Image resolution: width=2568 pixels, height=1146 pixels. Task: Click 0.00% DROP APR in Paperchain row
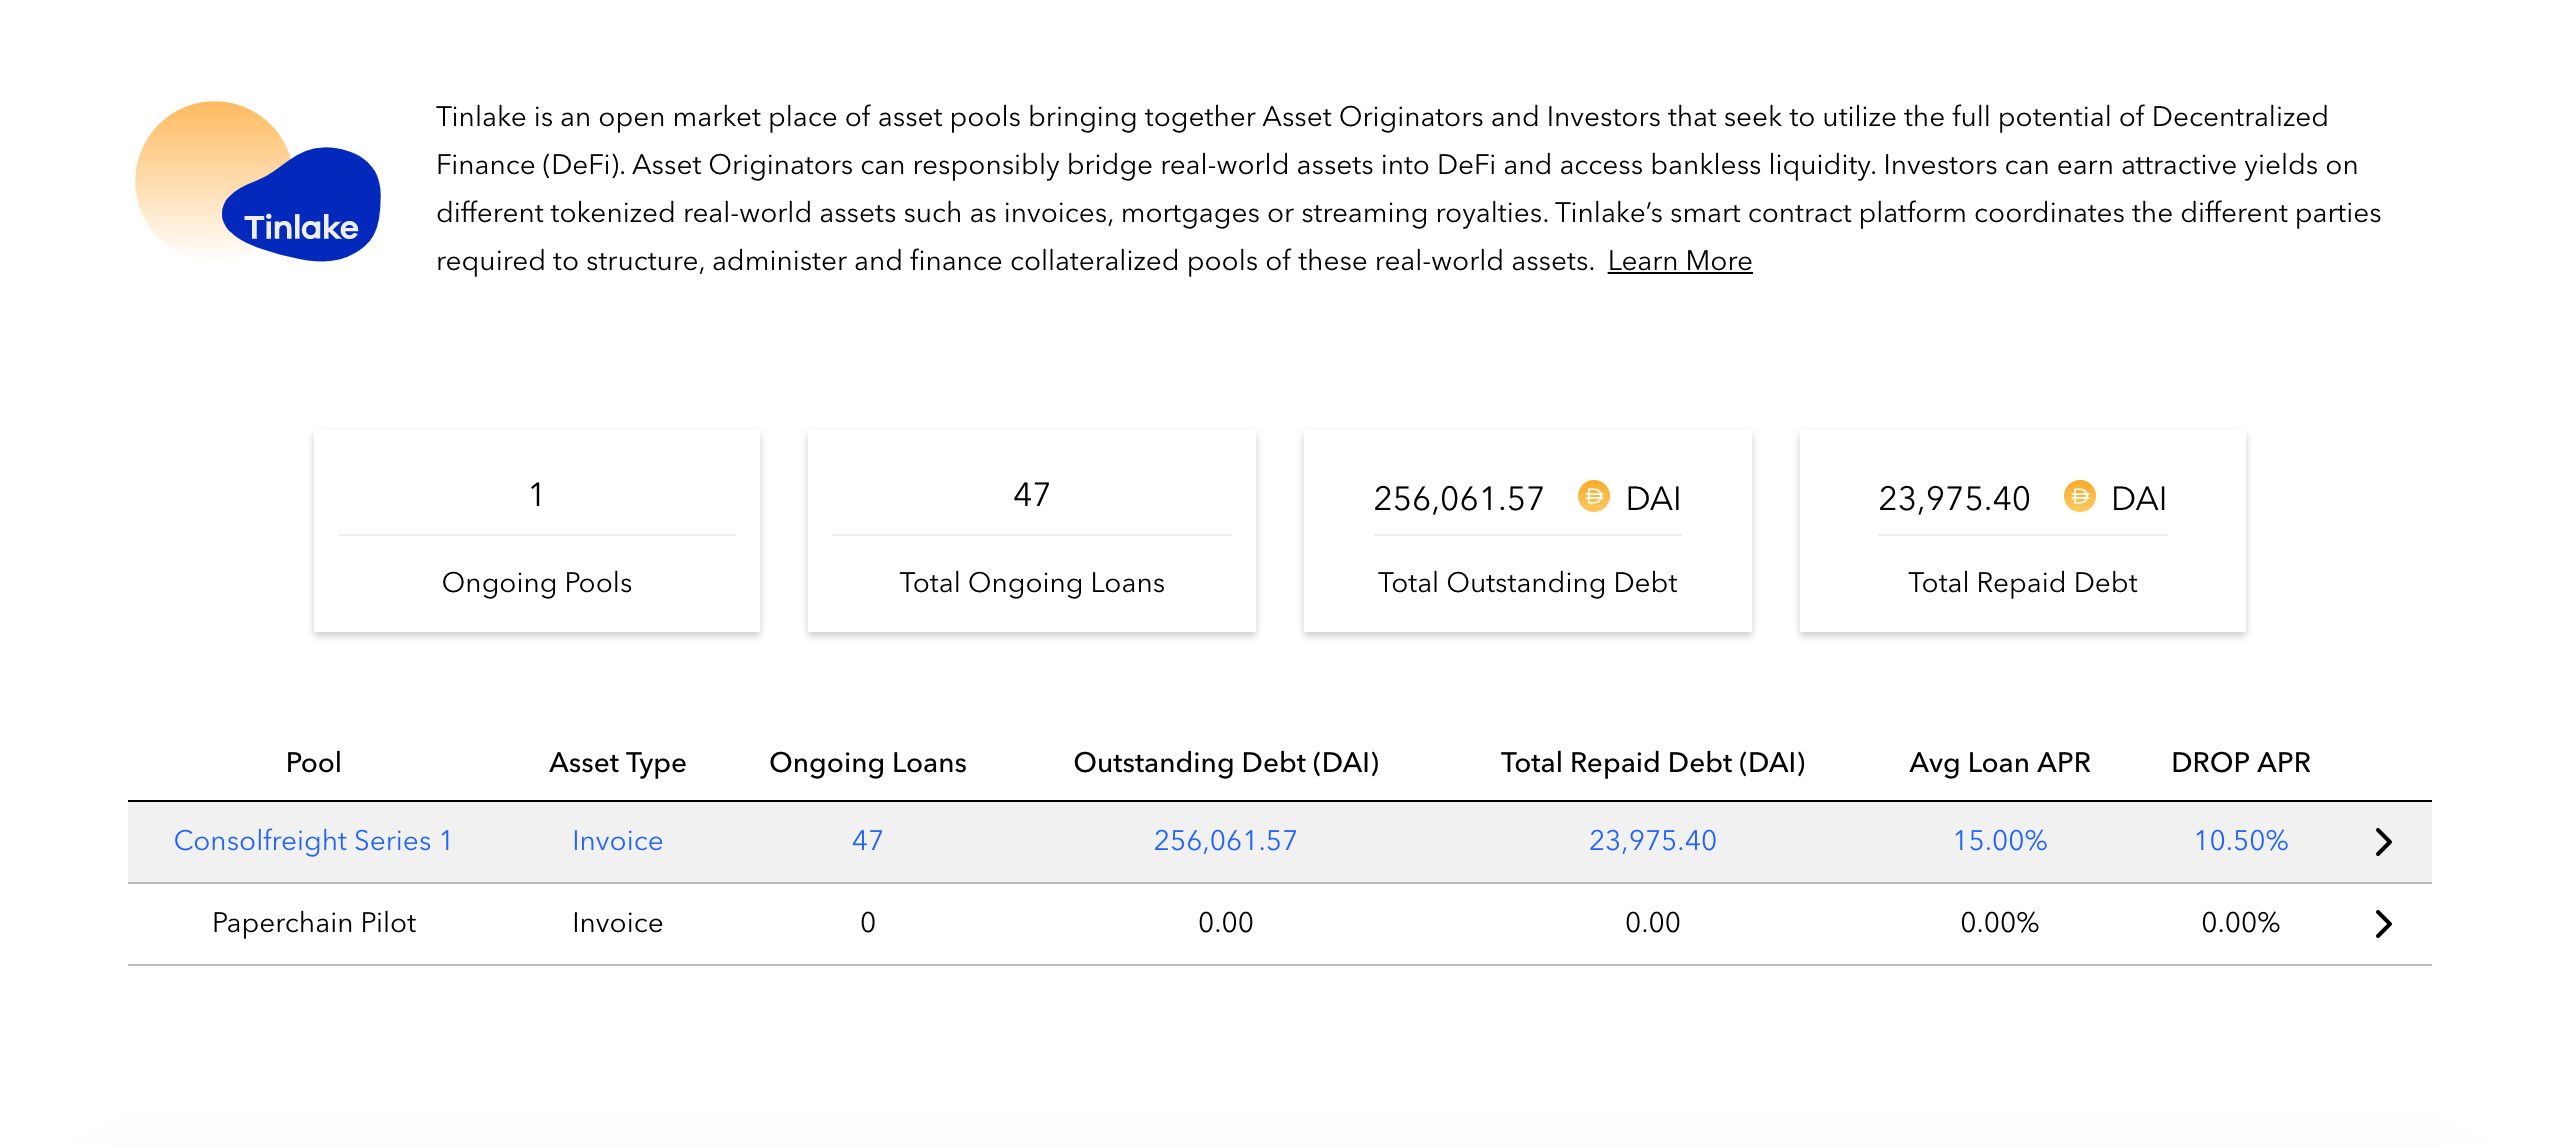(2241, 923)
